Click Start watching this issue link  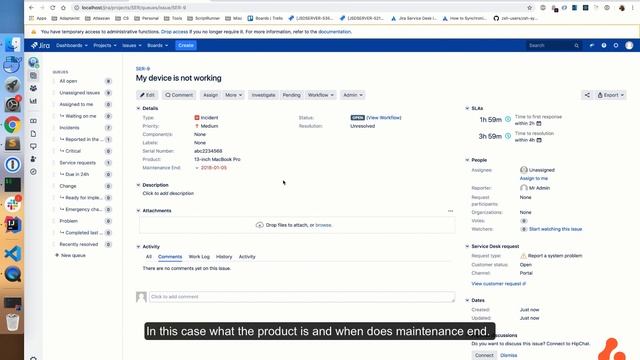[x=555, y=229]
